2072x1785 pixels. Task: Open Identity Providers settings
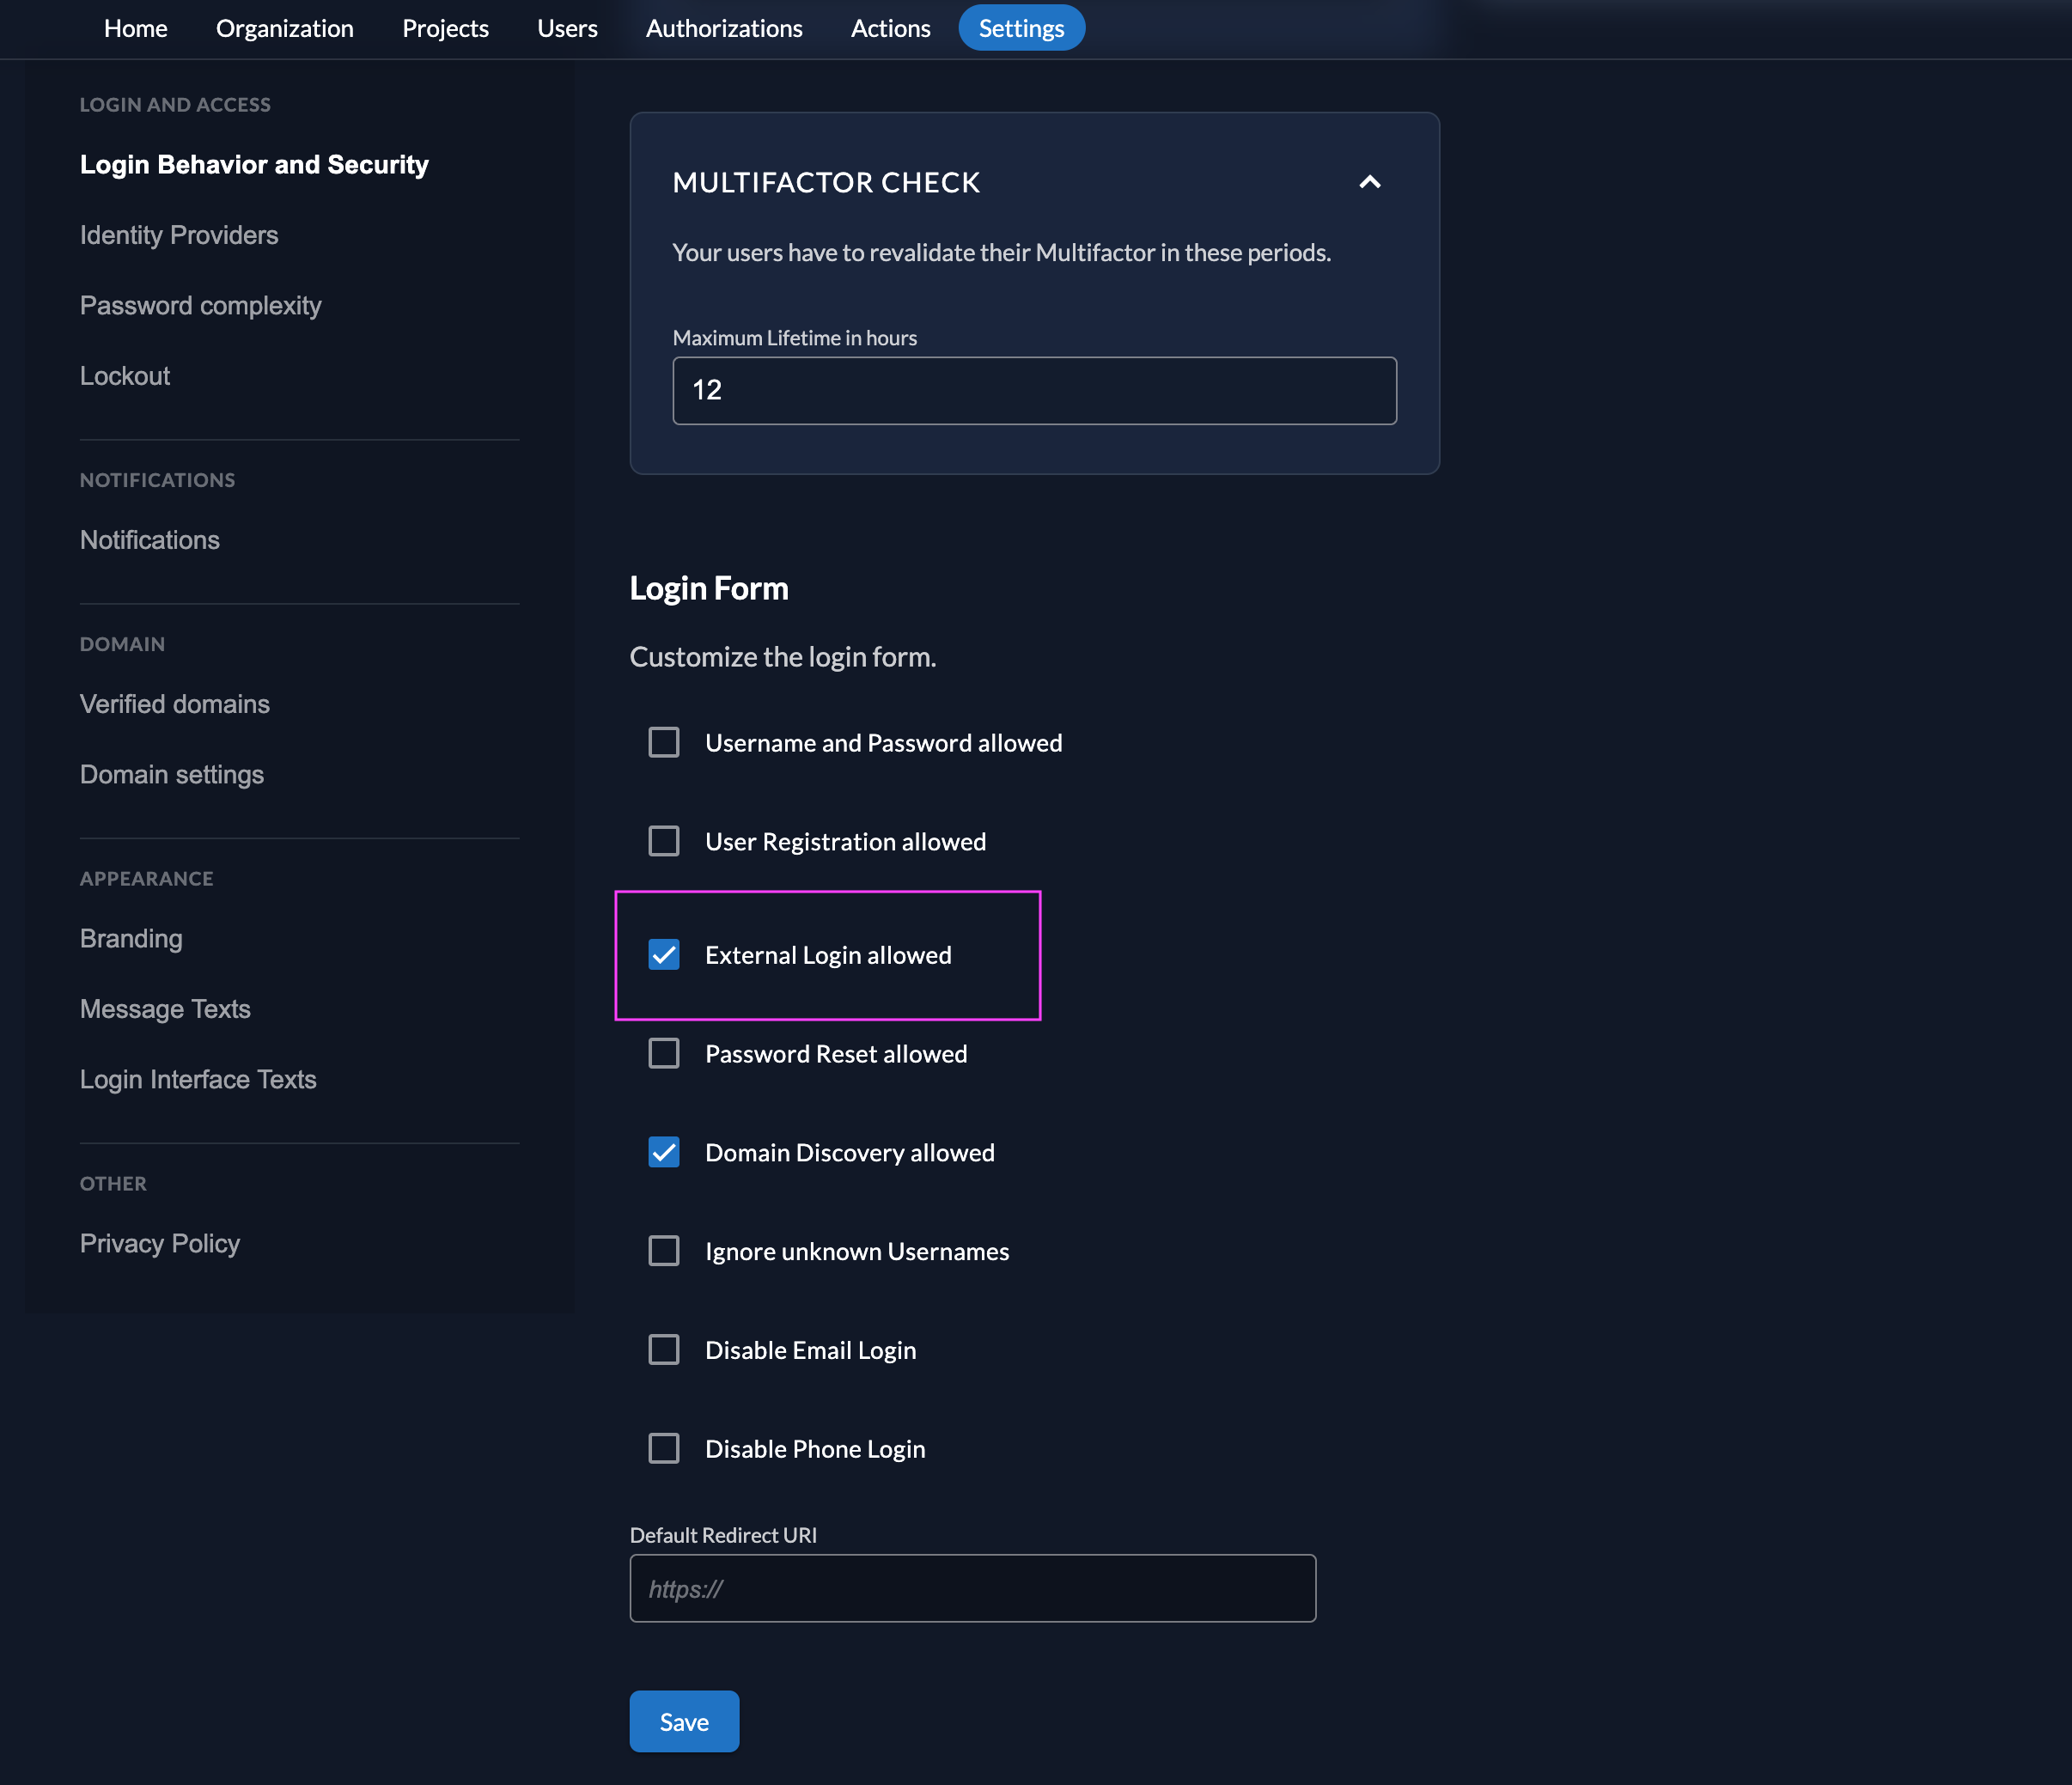pyautogui.click(x=180, y=235)
